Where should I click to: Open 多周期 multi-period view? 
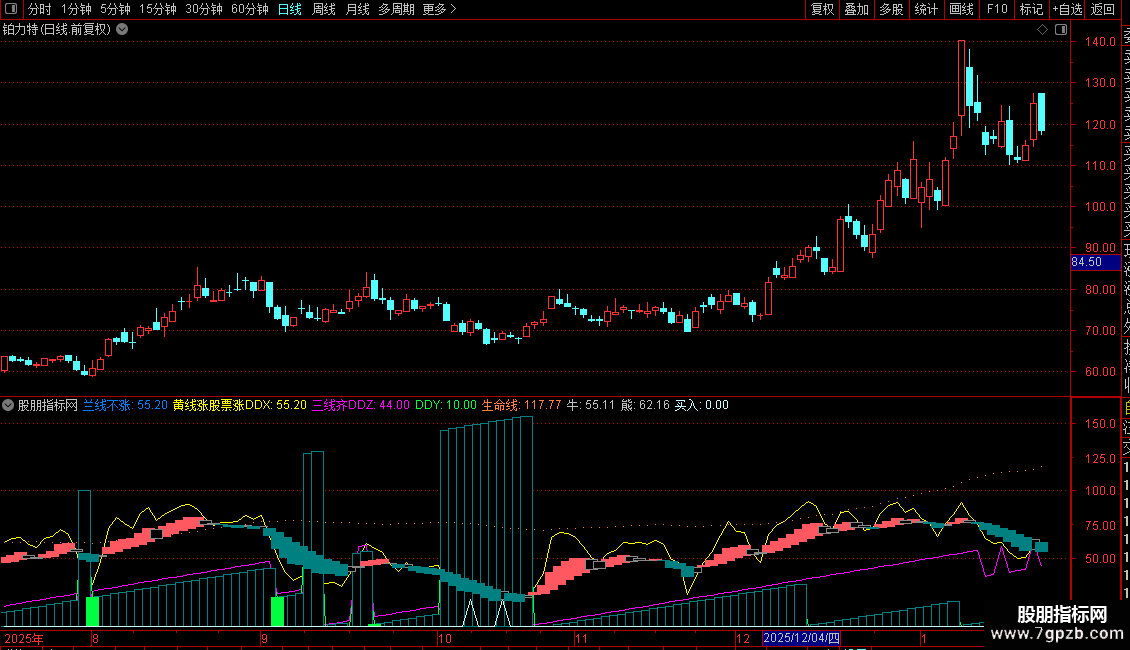396,9
